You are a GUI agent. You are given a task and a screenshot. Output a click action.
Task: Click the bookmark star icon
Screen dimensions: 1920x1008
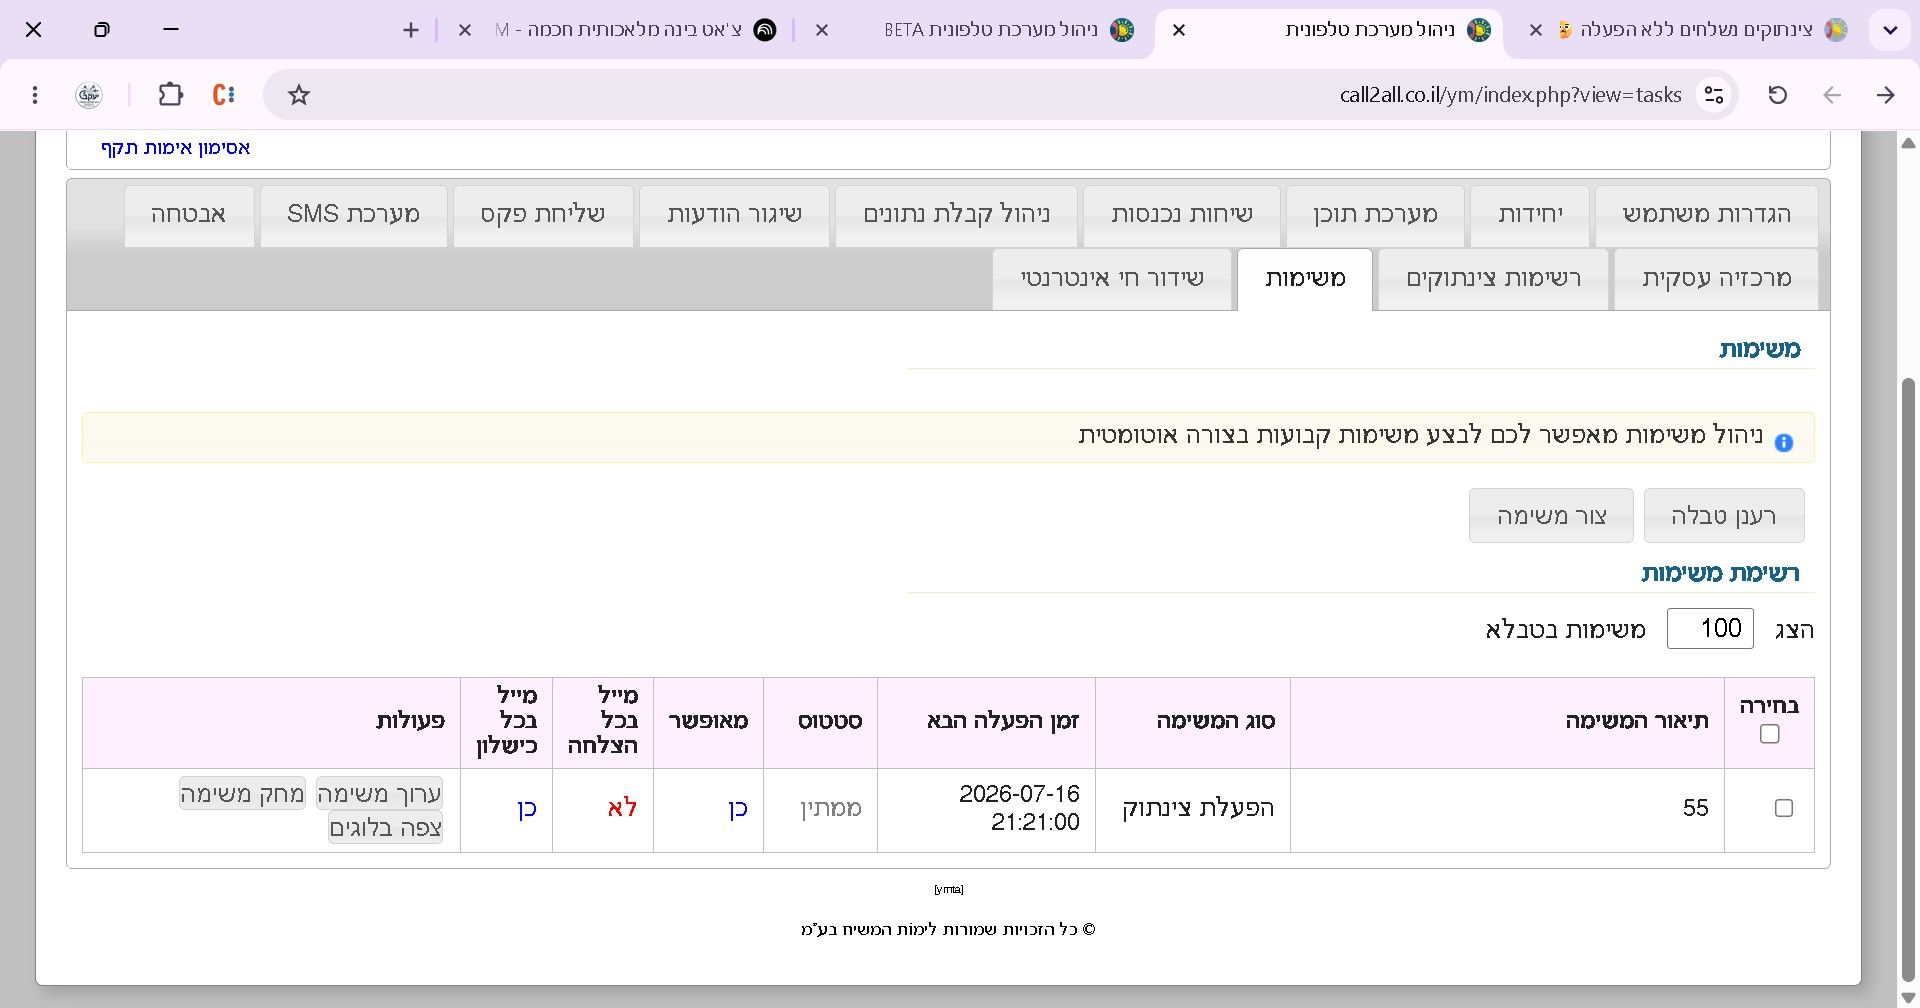299,95
